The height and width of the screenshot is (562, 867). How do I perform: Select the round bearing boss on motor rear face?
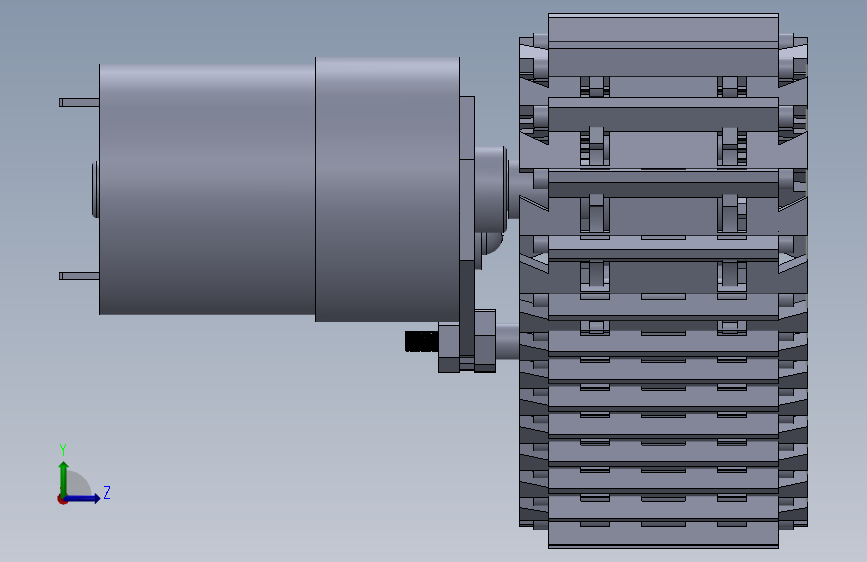[x=96, y=189]
